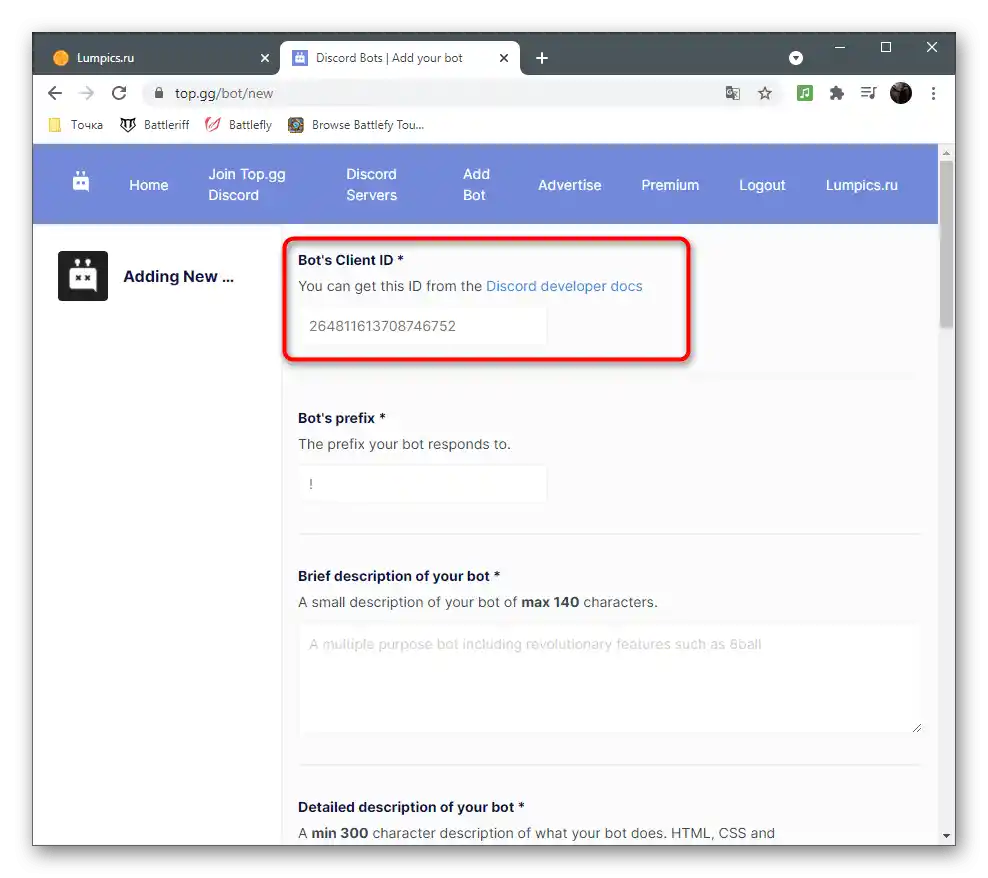
Task: Open the extensions puzzle piece menu
Action: [837, 93]
